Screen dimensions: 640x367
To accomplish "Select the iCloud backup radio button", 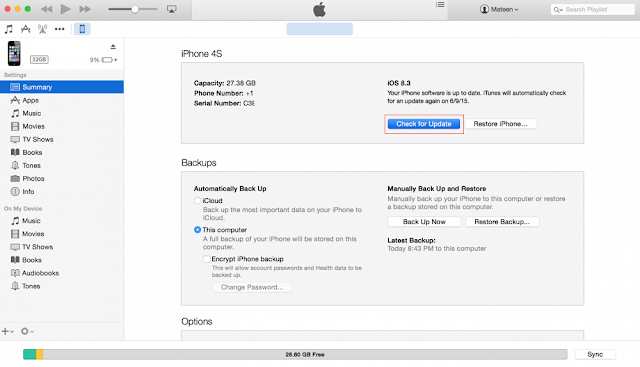I will coord(198,200).
